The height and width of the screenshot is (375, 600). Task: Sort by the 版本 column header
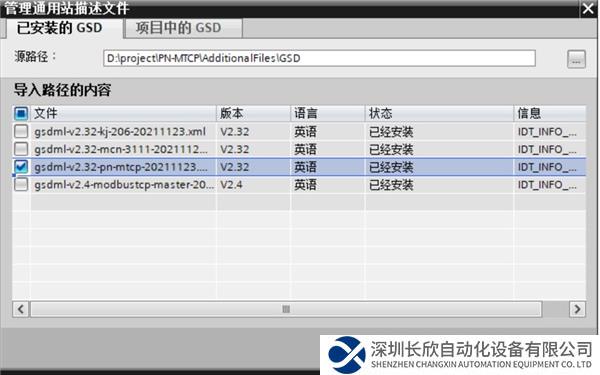(253, 113)
